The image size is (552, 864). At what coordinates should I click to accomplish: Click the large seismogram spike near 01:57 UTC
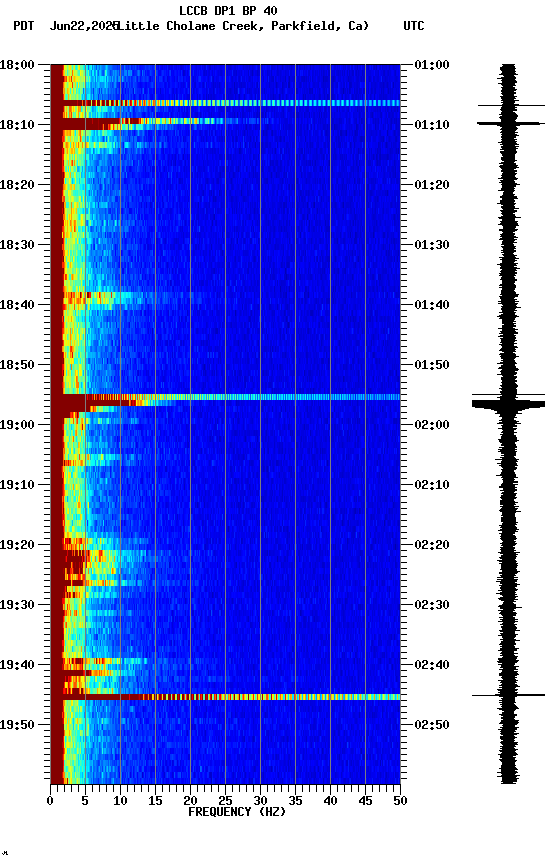508,404
